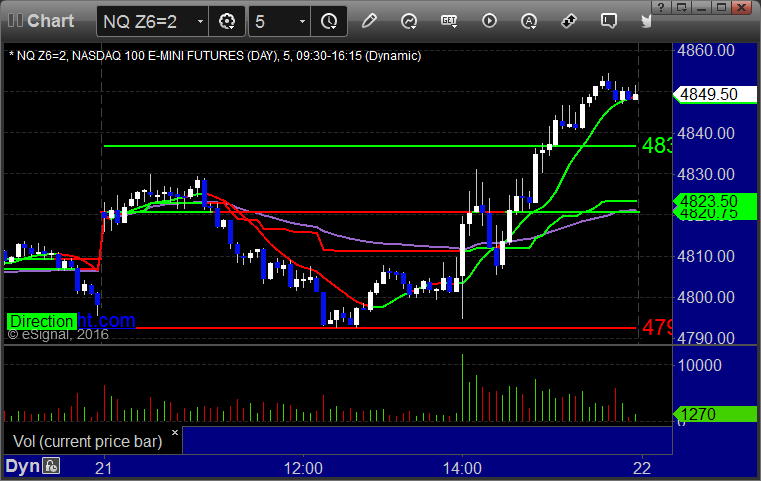Click the 12:00 time axis label
The image size is (761, 481).
(303, 468)
